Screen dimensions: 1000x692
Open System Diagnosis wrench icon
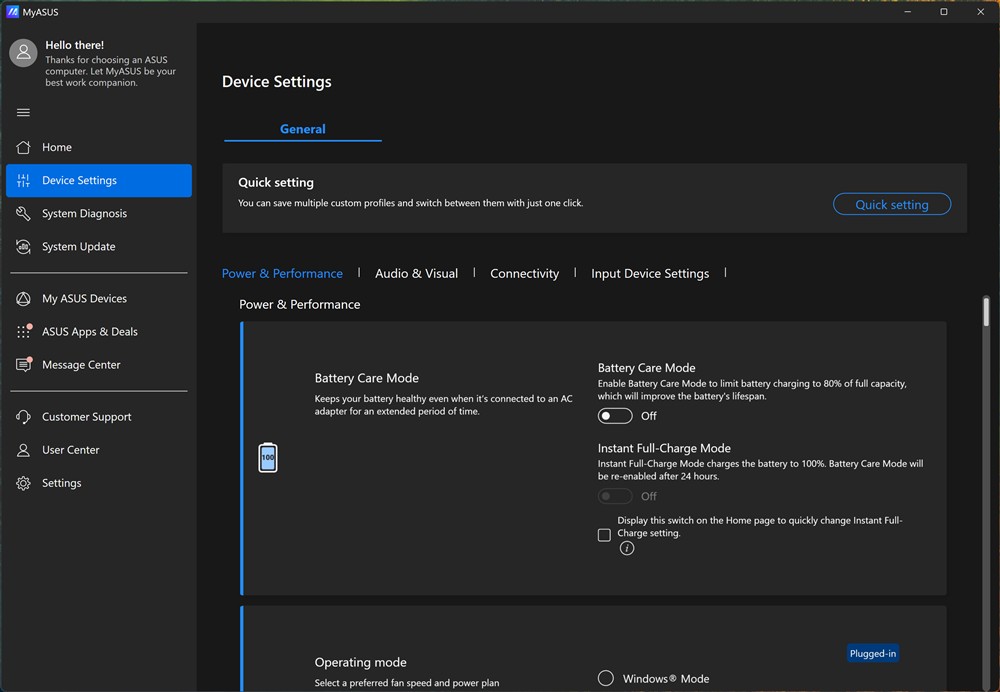coord(24,214)
